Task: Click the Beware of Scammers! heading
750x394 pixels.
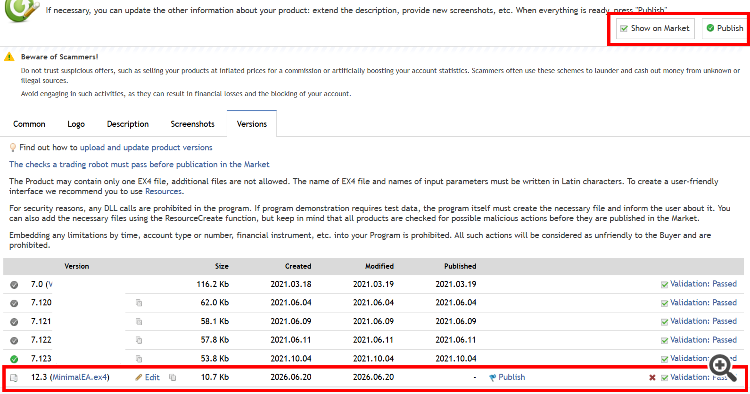Action: point(59,57)
